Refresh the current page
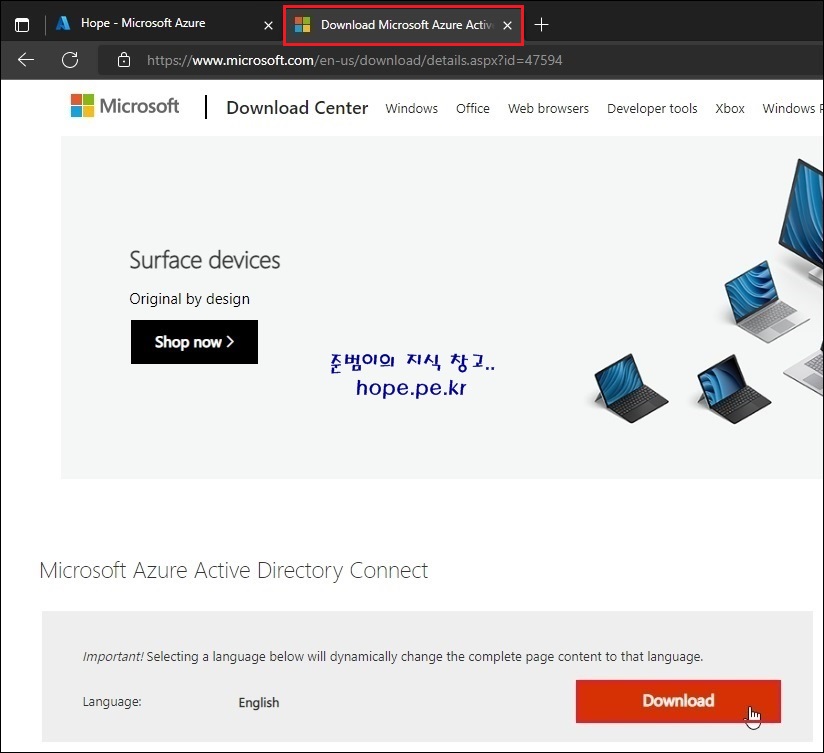 [70, 60]
